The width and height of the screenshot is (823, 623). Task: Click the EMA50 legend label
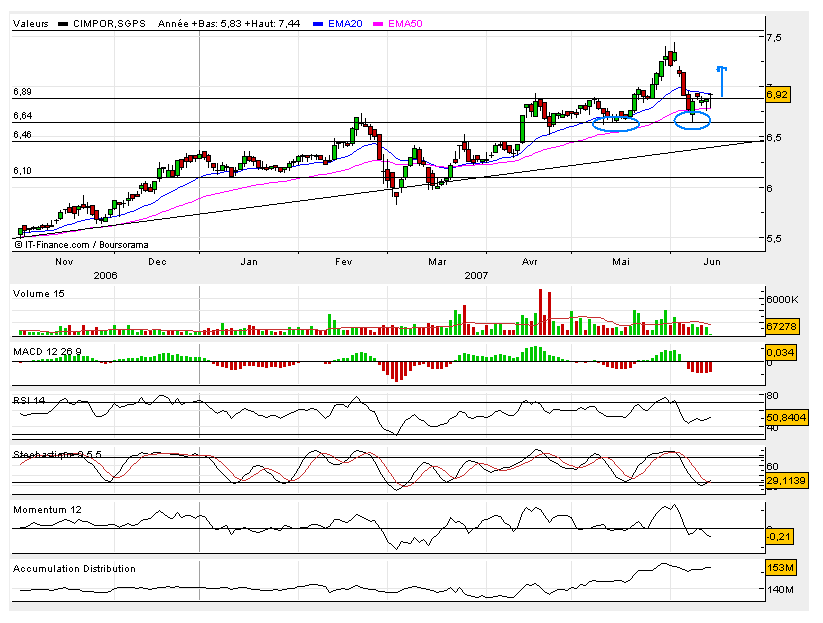coord(405,24)
